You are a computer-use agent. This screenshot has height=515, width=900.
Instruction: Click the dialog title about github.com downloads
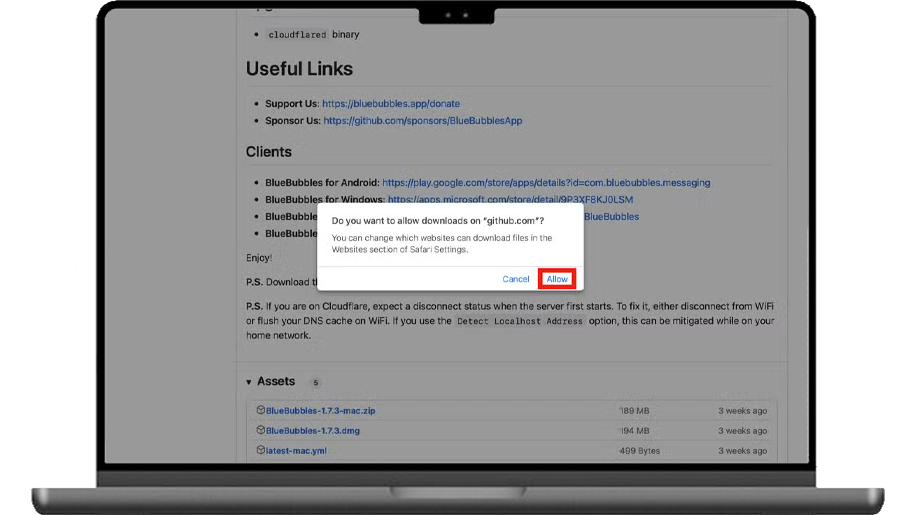(x=438, y=220)
